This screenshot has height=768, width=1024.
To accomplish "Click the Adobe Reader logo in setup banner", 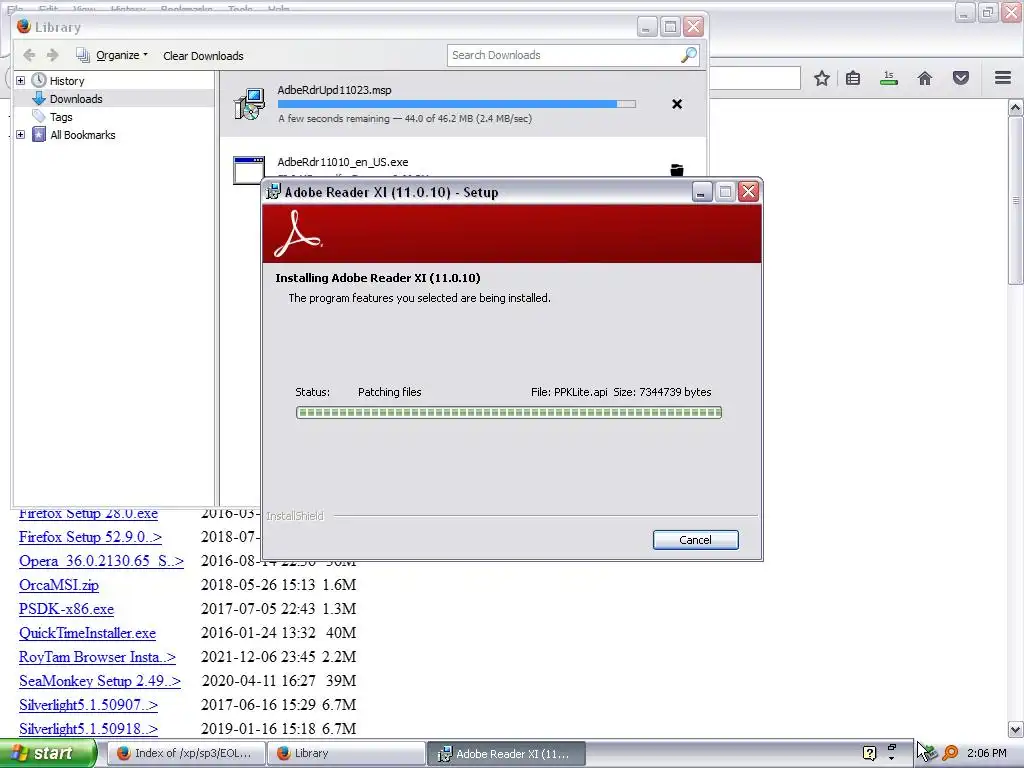I will coord(298,234).
